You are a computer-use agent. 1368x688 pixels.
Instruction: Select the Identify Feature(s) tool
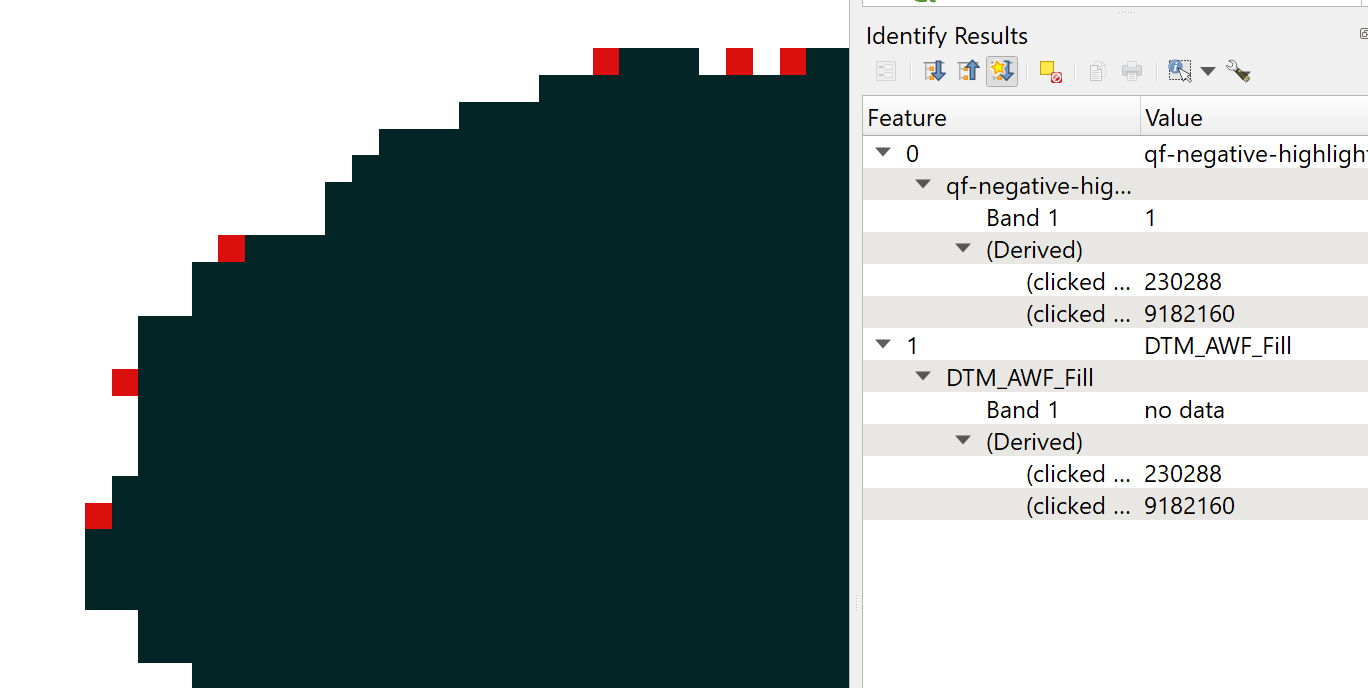pos(1180,70)
